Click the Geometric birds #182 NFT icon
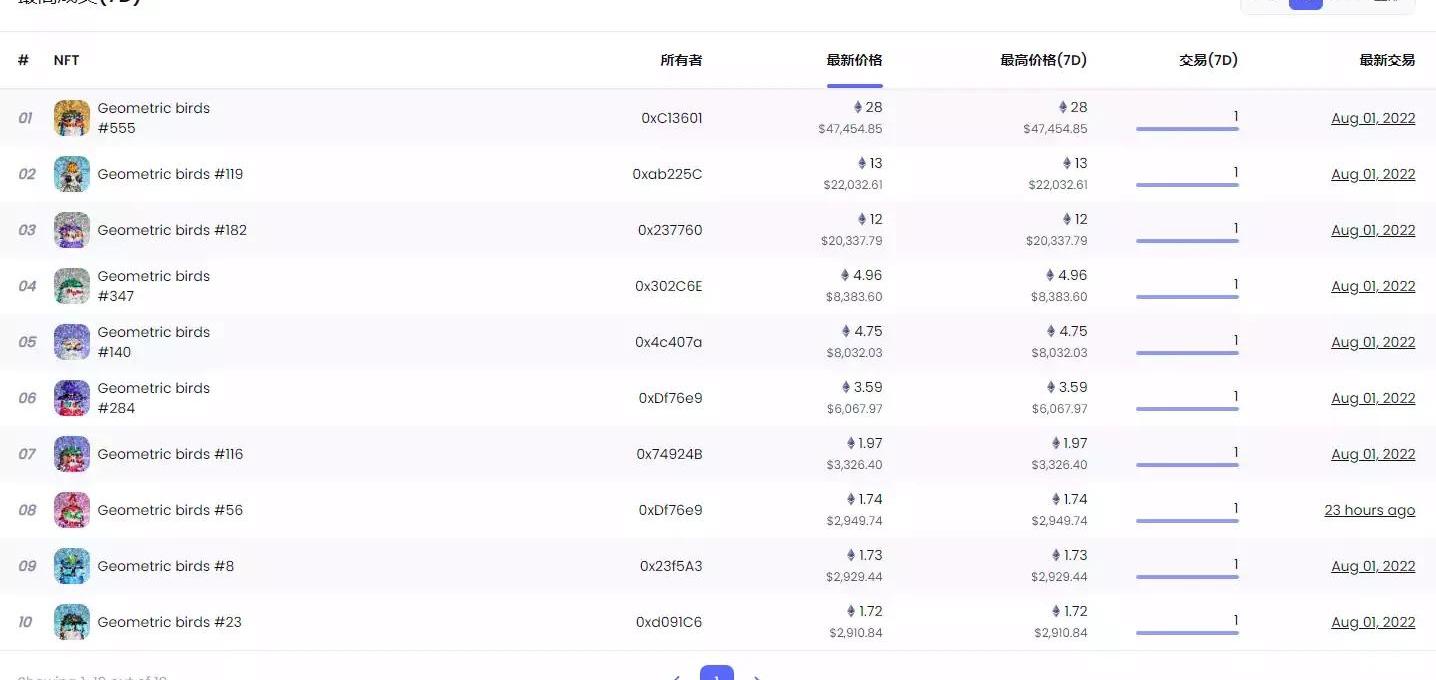The image size is (1436, 680). click(72, 230)
